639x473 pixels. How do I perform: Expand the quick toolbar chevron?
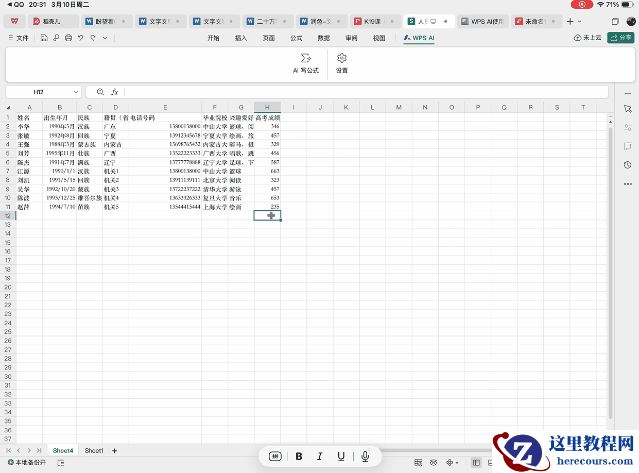click(x=105, y=38)
